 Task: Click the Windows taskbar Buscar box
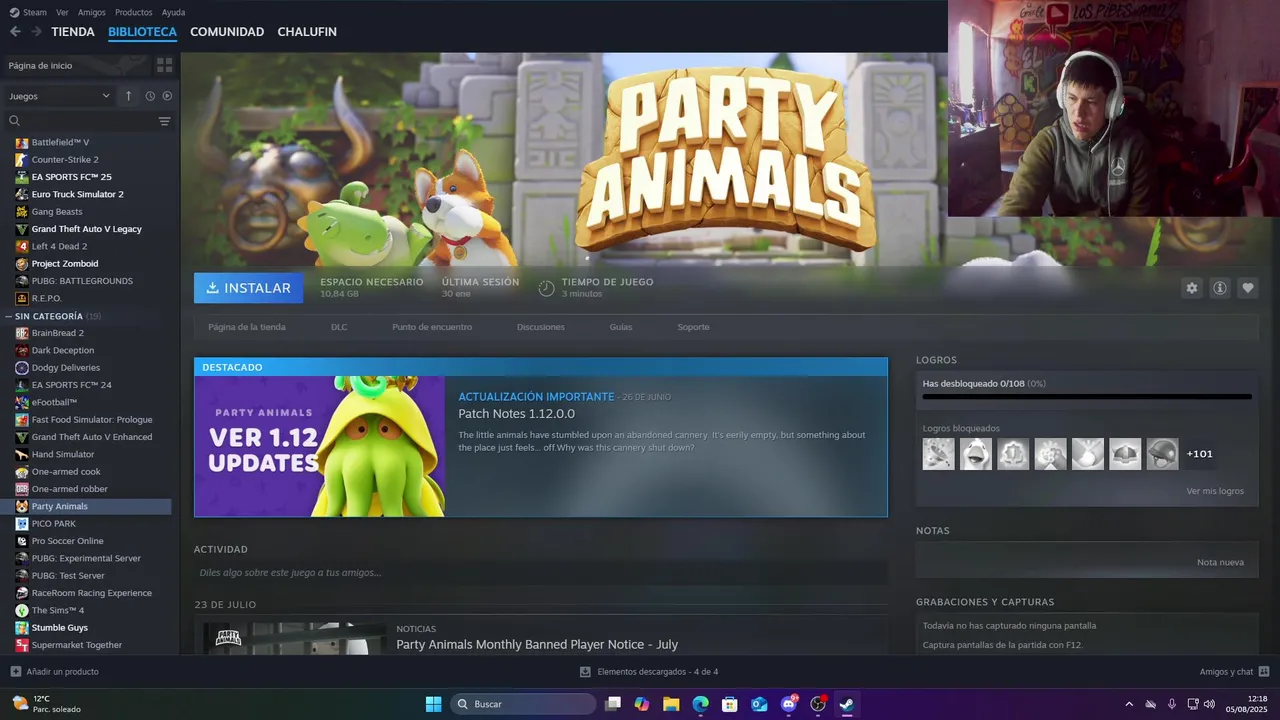click(523, 704)
